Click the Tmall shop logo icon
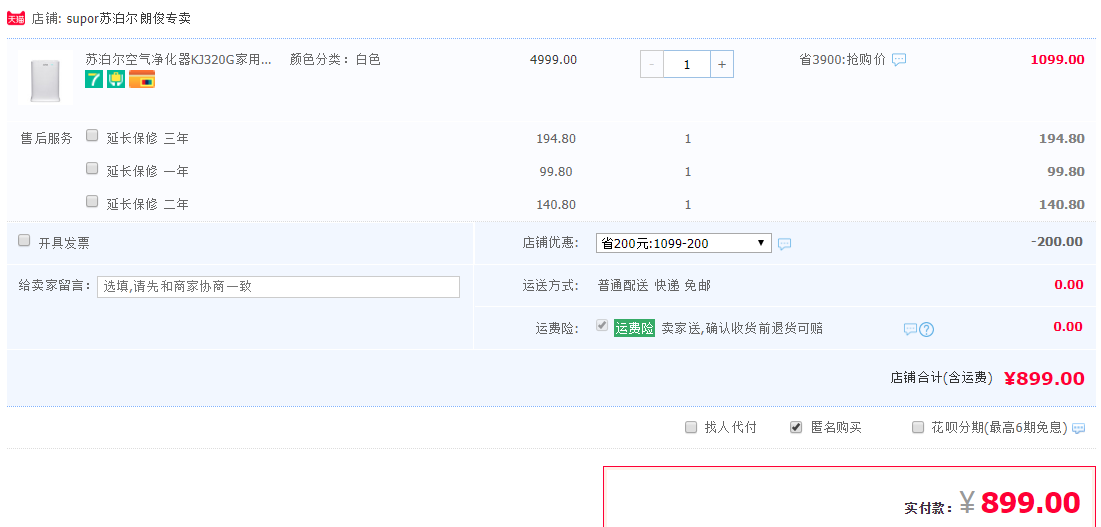The image size is (1101, 527). [x=16, y=18]
